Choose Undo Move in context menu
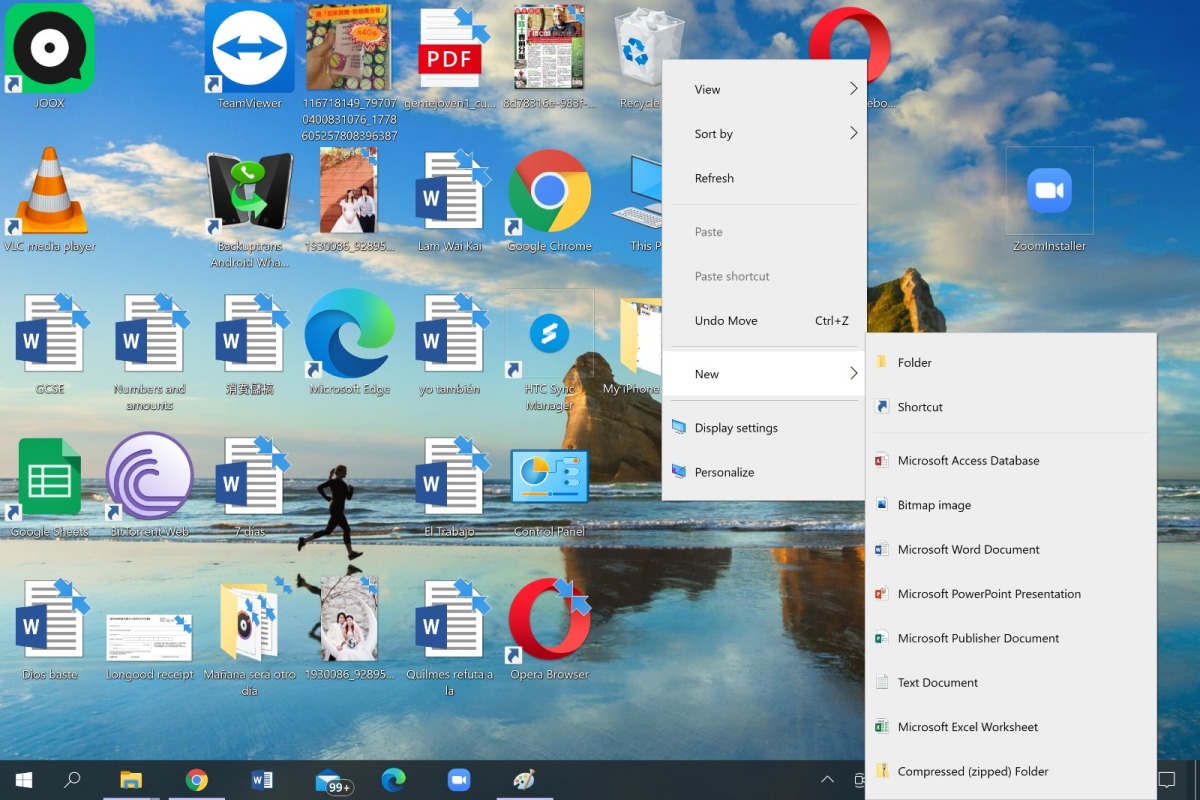 [x=764, y=320]
